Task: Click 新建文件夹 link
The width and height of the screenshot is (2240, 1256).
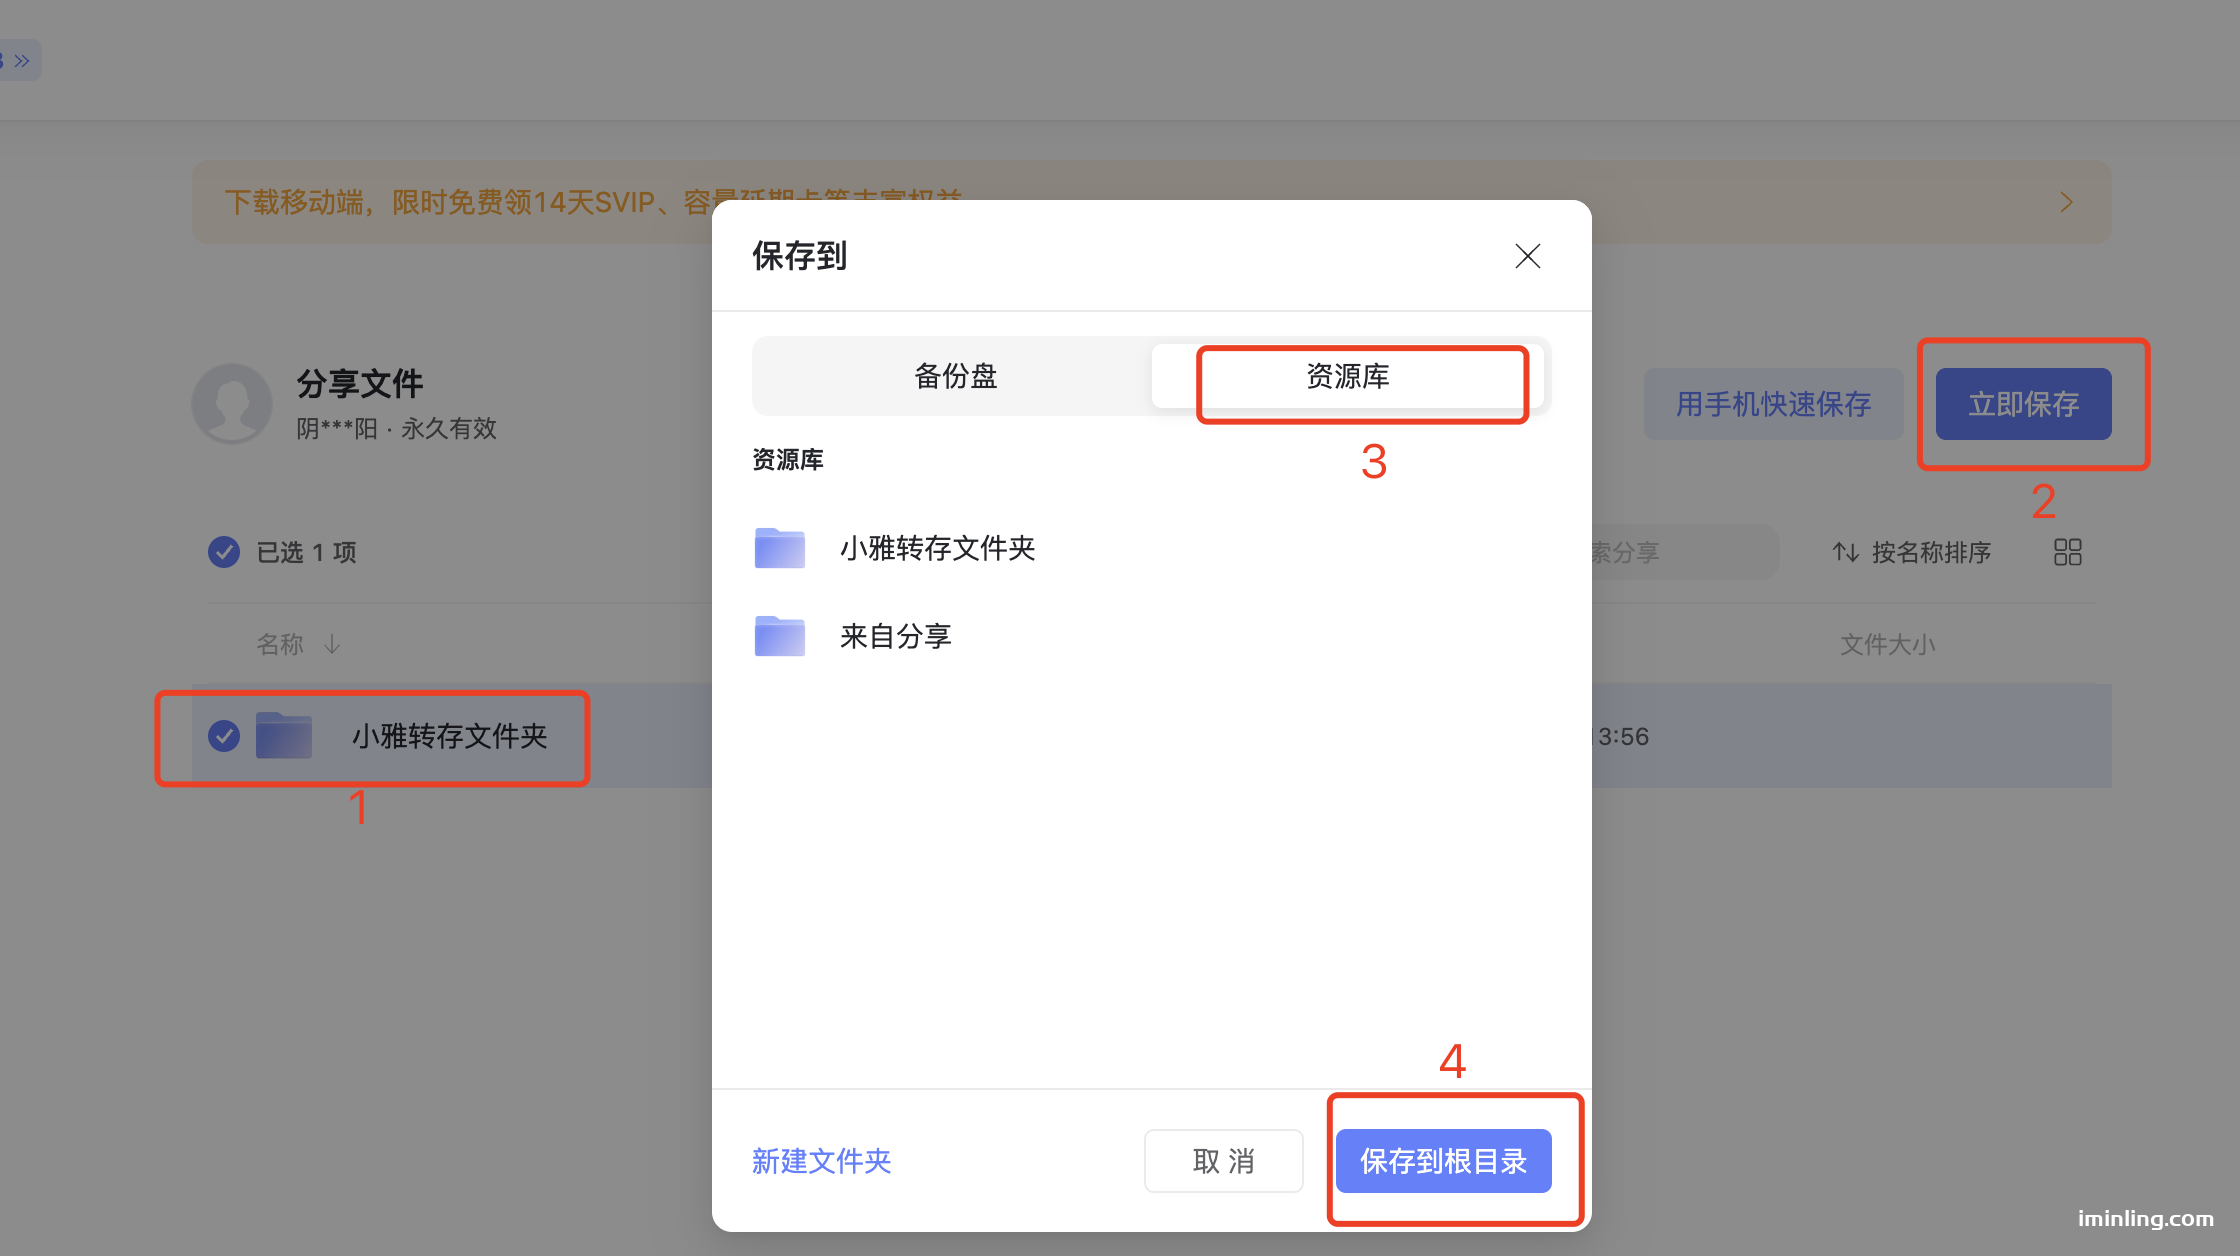Action: coord(821,1161)
